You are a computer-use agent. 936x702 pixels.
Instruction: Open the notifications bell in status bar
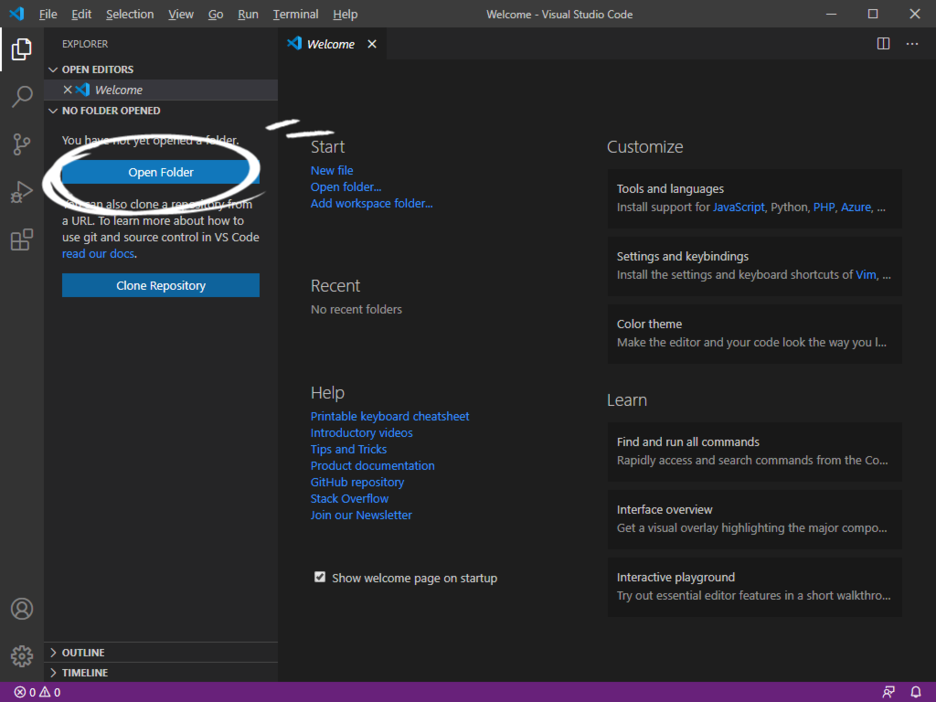coord(916,692)
